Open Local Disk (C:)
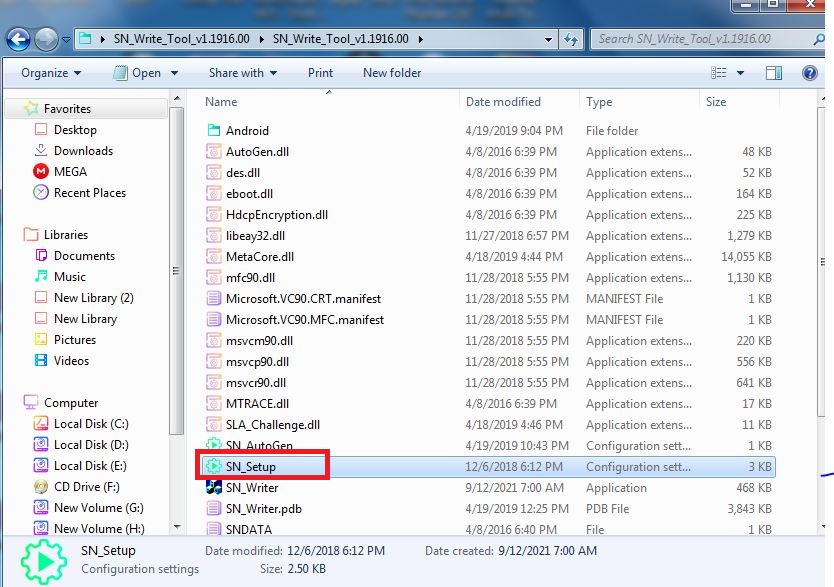 (x=91, y=424)
